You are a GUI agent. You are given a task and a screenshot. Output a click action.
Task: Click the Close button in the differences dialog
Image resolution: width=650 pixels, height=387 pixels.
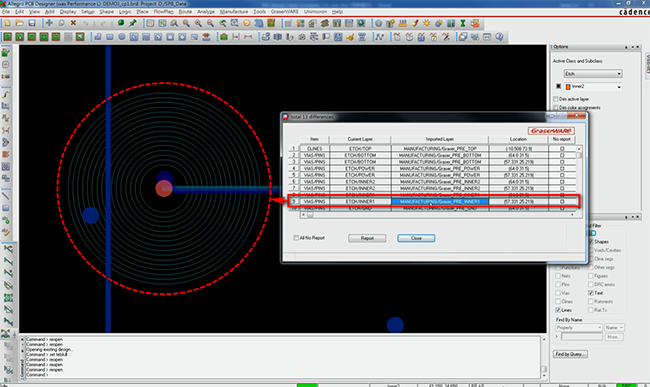[416, 238]
